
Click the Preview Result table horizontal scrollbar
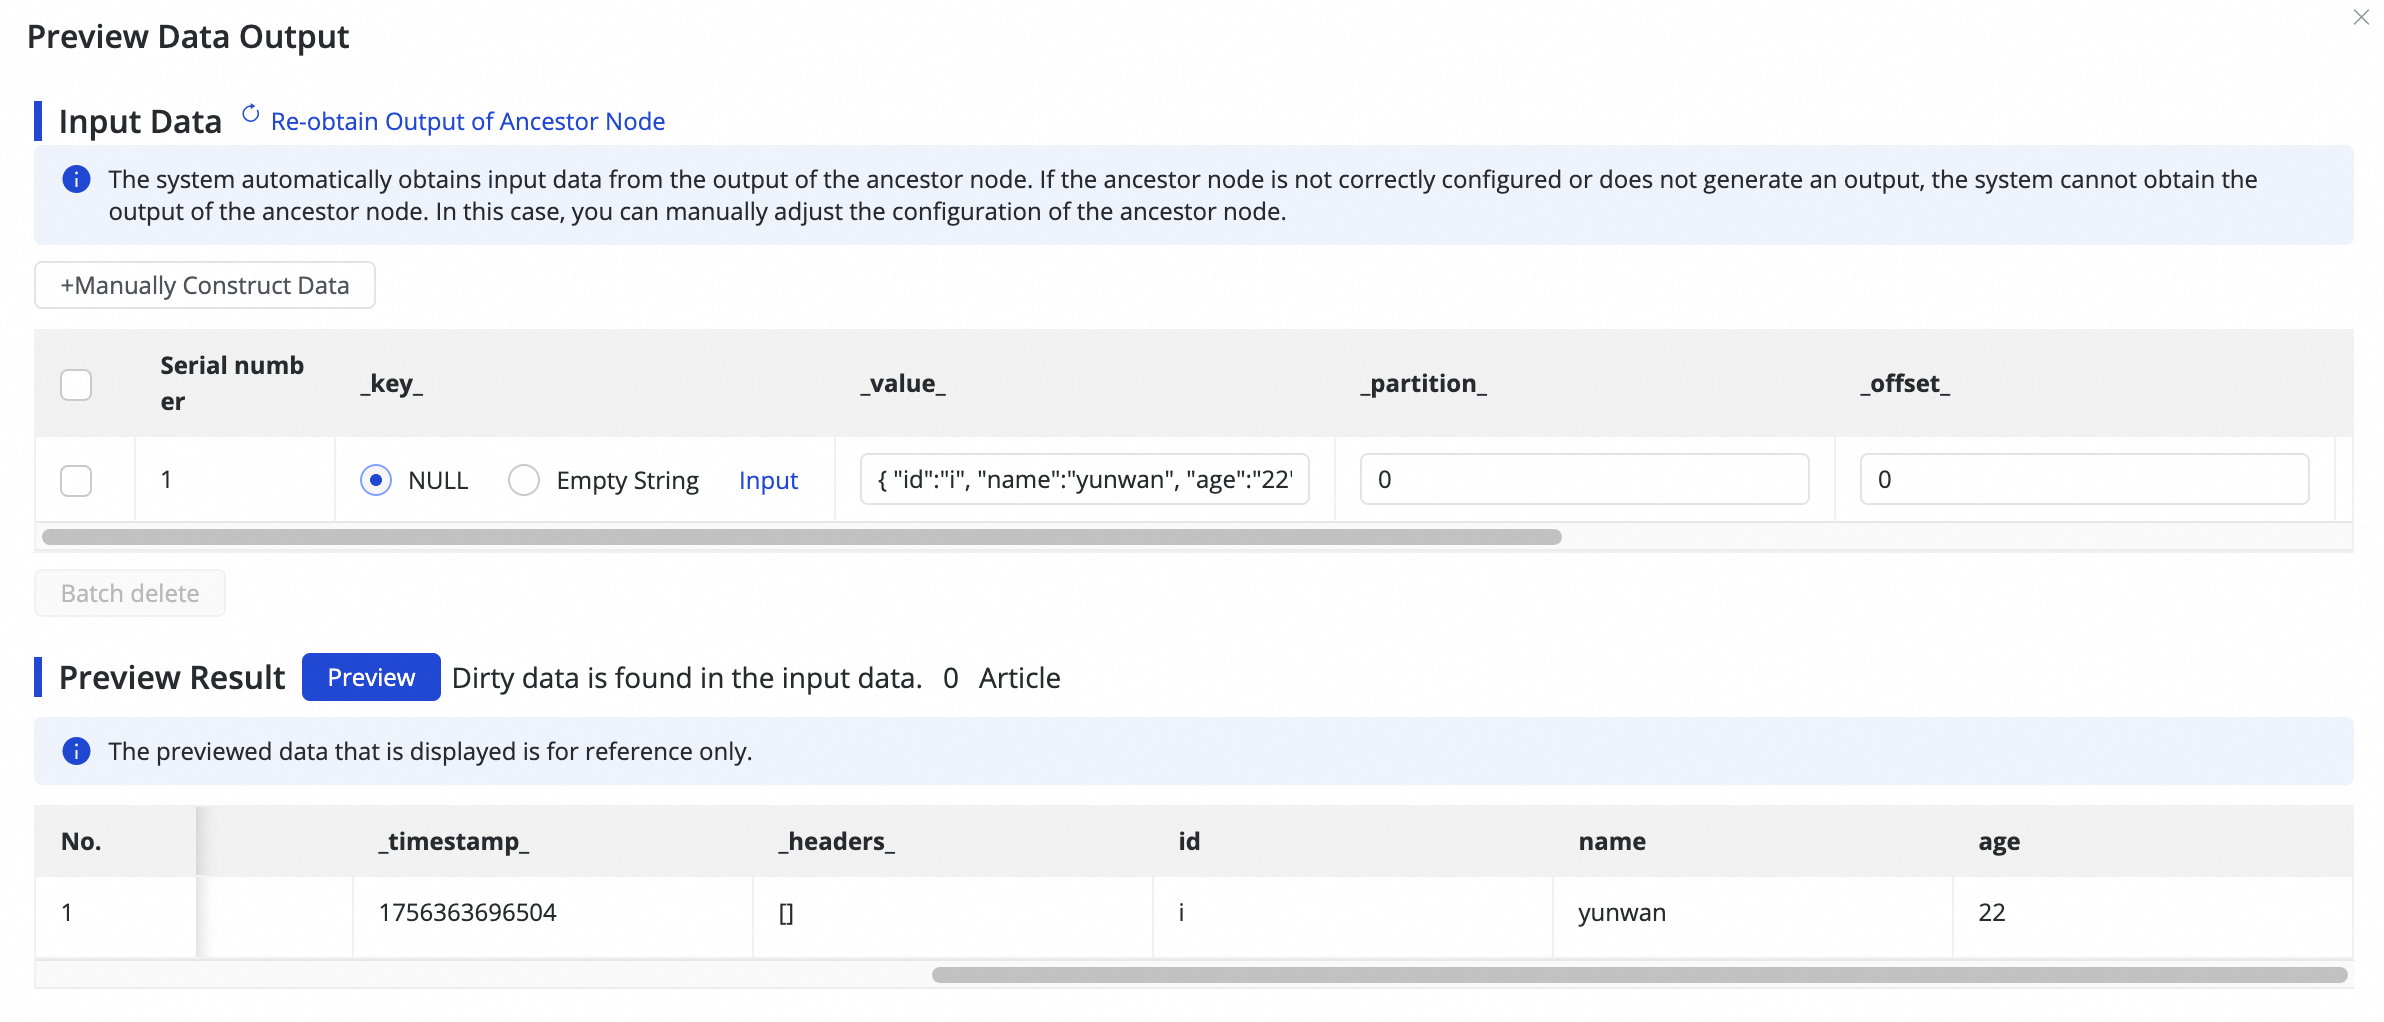1639,975
